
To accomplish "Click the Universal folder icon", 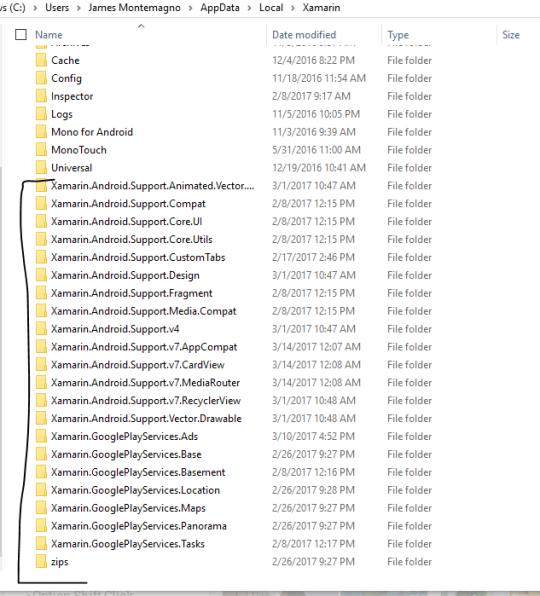I will (x=41, y=167).
